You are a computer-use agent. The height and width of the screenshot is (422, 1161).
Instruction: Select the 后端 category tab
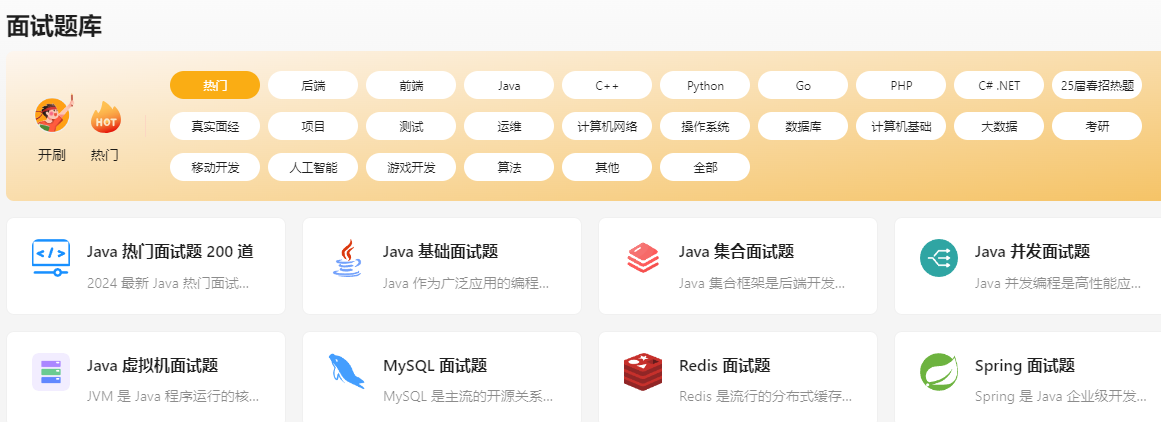tap(313, 85)
